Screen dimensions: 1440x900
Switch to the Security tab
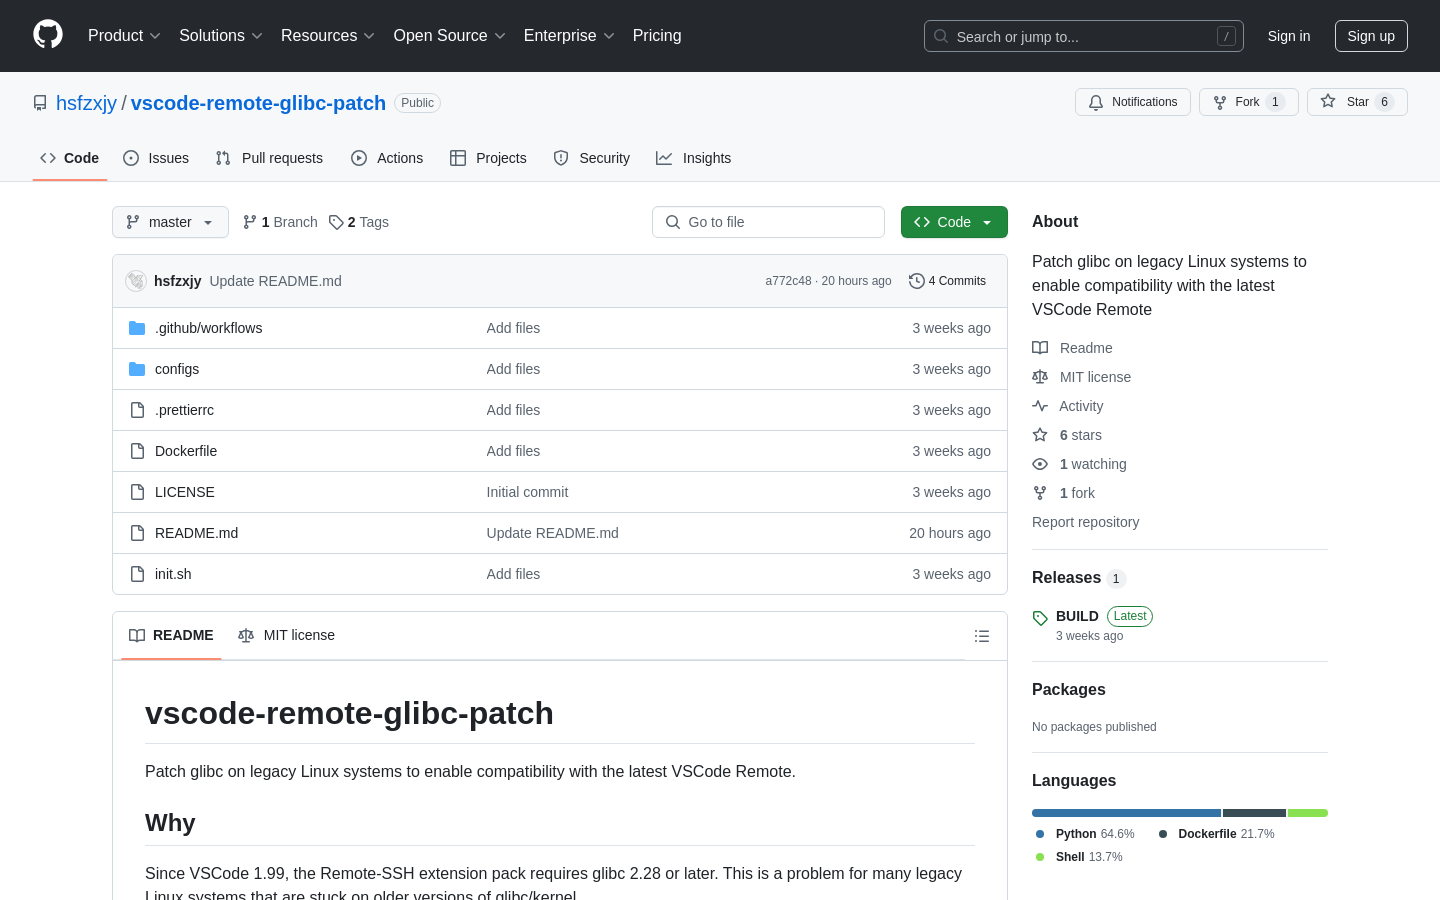pyautogui.click(x=592, y=158)
